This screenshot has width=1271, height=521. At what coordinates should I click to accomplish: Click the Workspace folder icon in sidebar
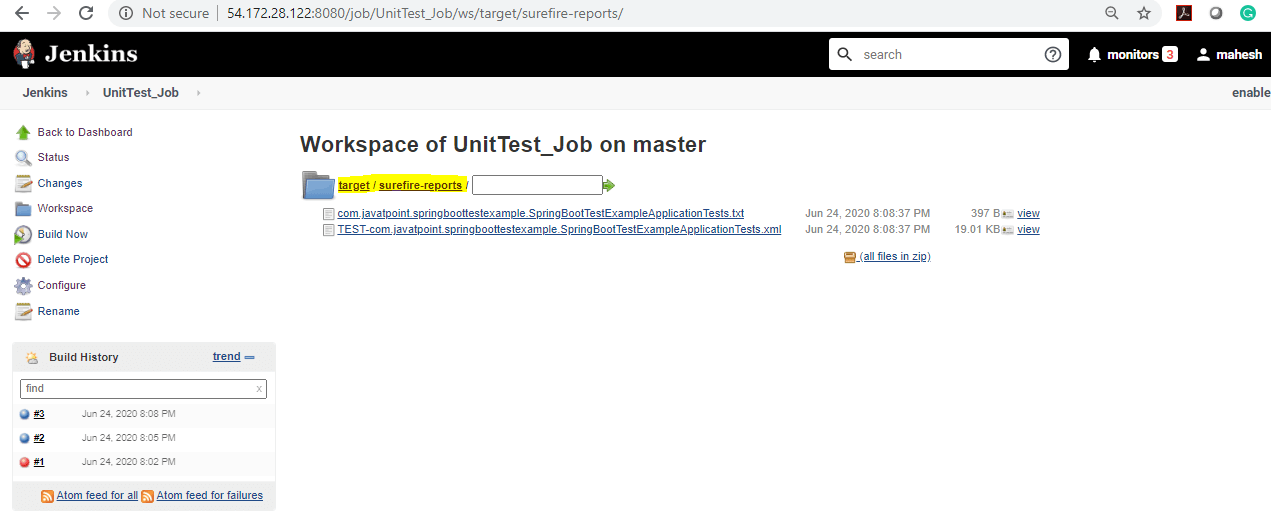coord(23,209)
